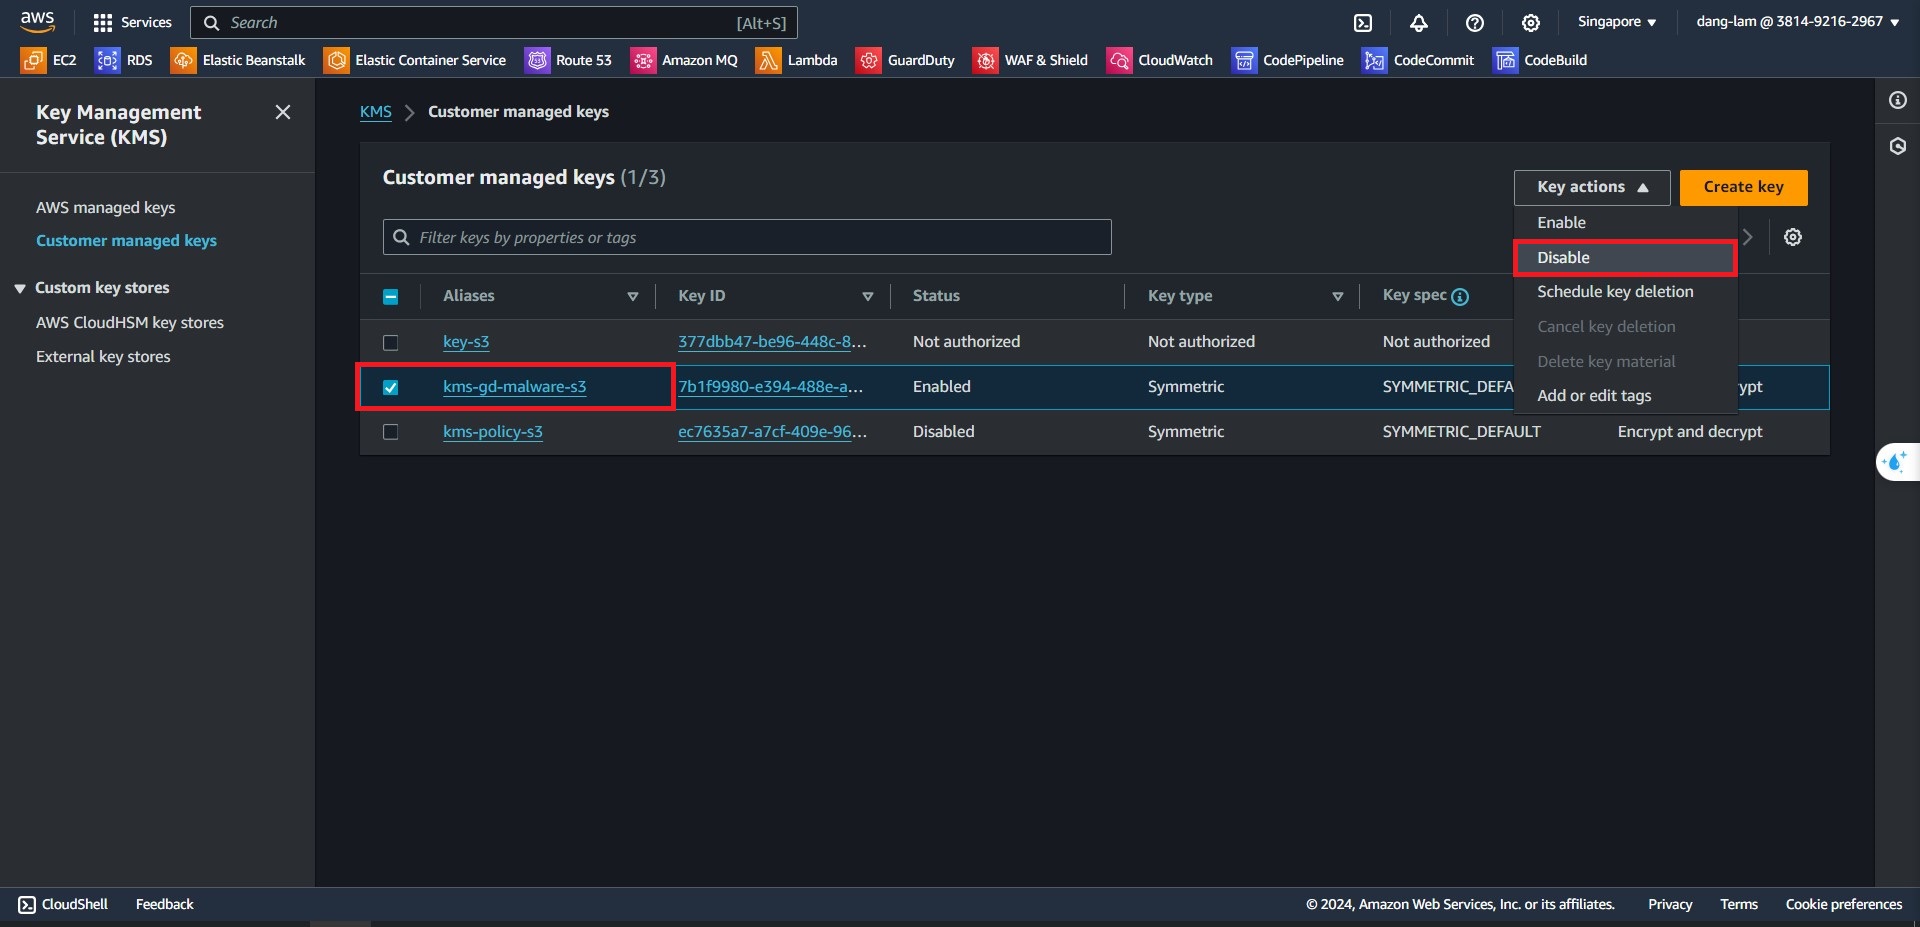Uncheck the kms-gd-malware-s3 checkbox

coord(391,388)
